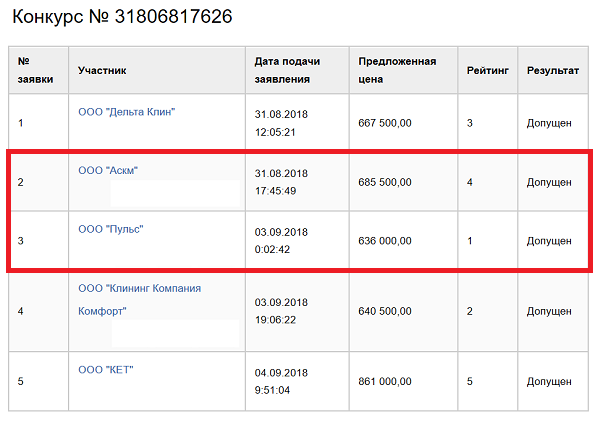Click the price cell 640 500,00
The width and height of the screenshot is (600, 422).
[385, 310]
